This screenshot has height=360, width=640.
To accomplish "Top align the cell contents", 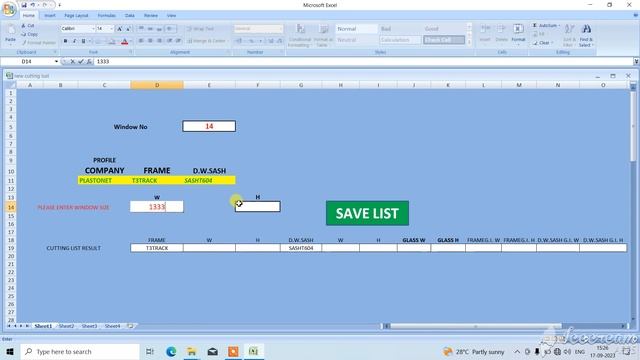I will coord(141,29).
